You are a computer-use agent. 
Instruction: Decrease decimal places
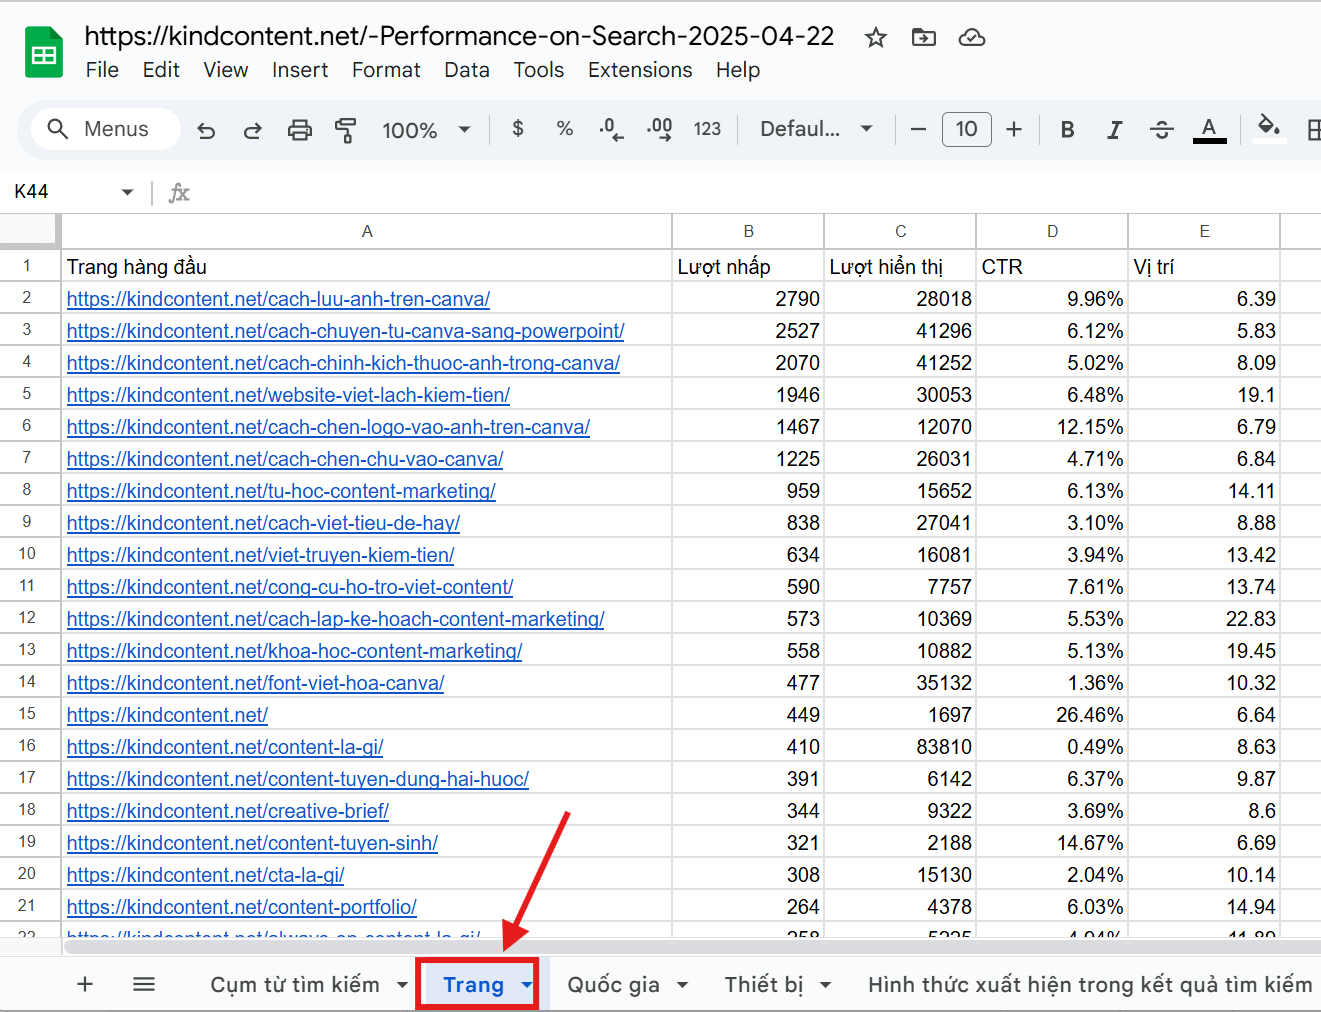point(611,129)
